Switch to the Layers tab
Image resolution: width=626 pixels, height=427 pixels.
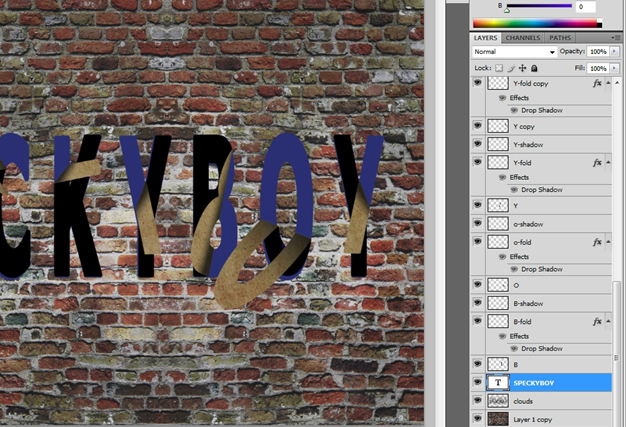pyautogui.click(x=485, y=38)
